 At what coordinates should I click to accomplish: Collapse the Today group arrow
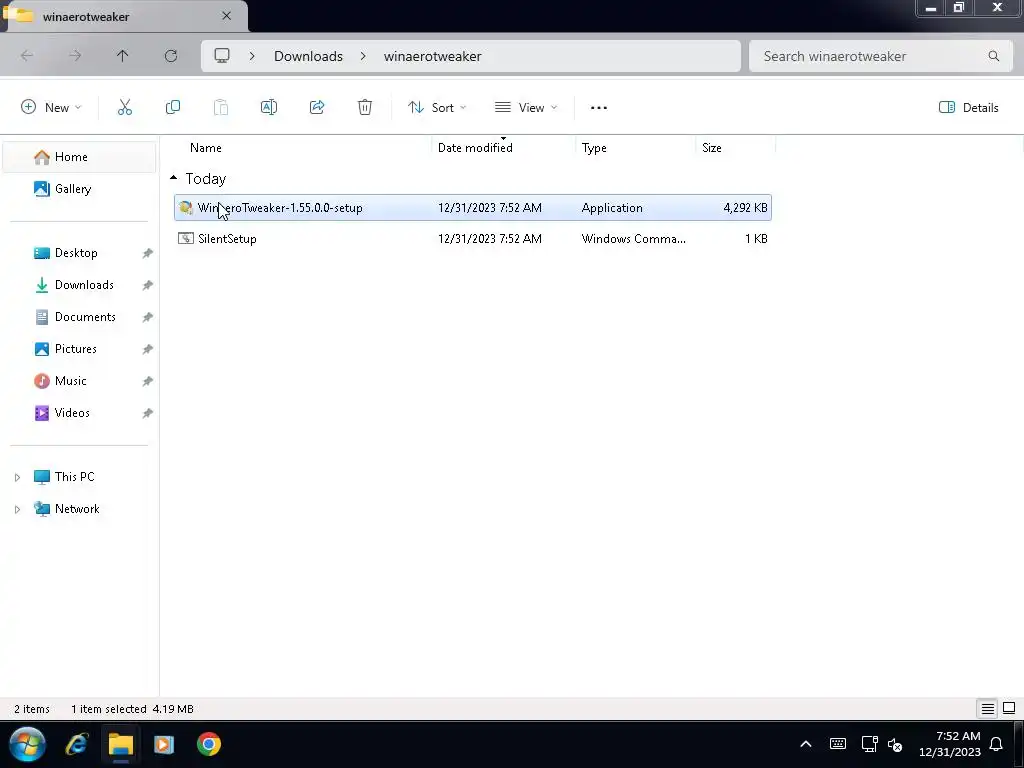174,178
